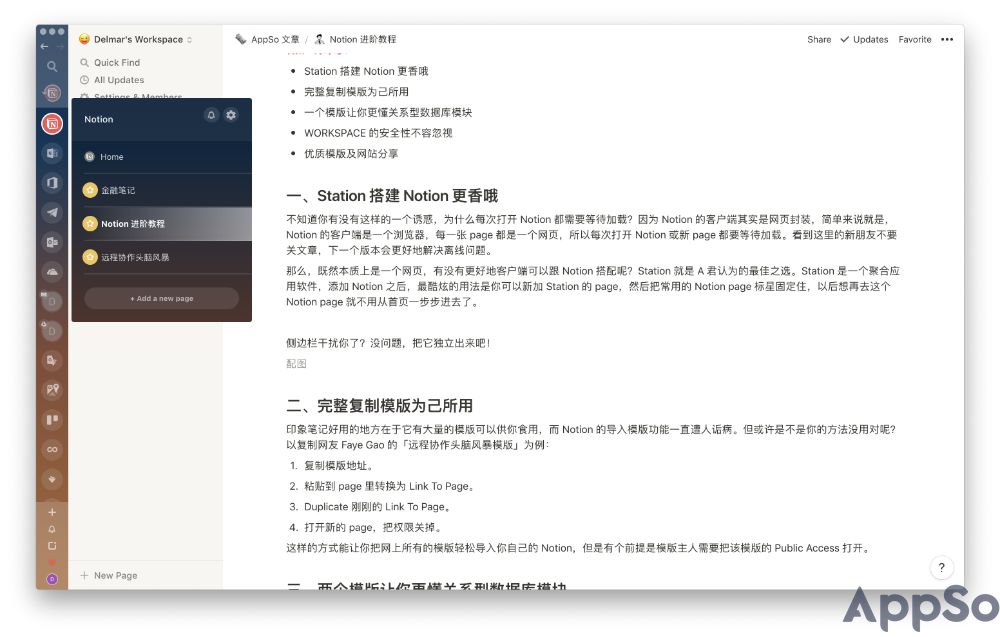Click heading 一、Station 搭建 Notion 更香哦

pyautogui.click(x=392, y=196)
